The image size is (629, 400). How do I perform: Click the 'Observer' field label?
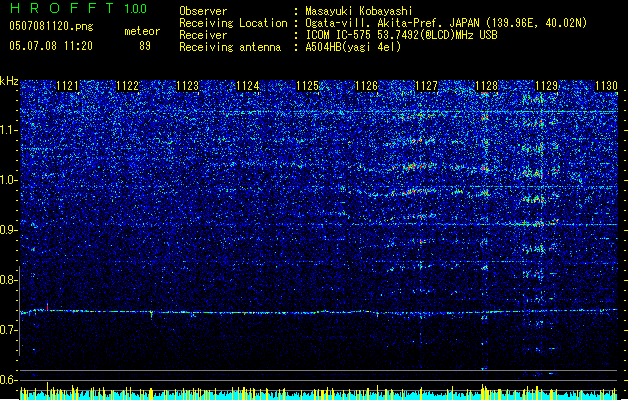coord(203,11)
